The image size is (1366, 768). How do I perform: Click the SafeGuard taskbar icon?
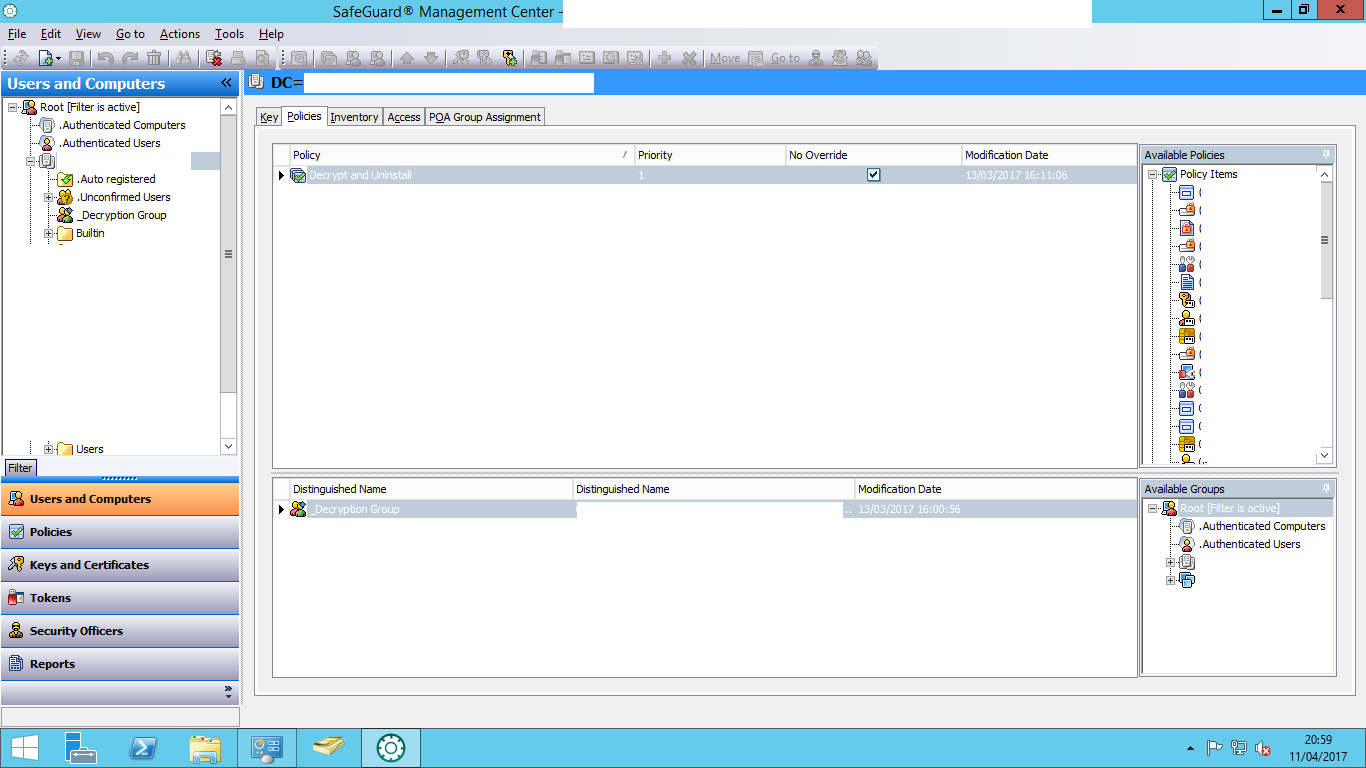pyautogui.click(x=390, y=748)
